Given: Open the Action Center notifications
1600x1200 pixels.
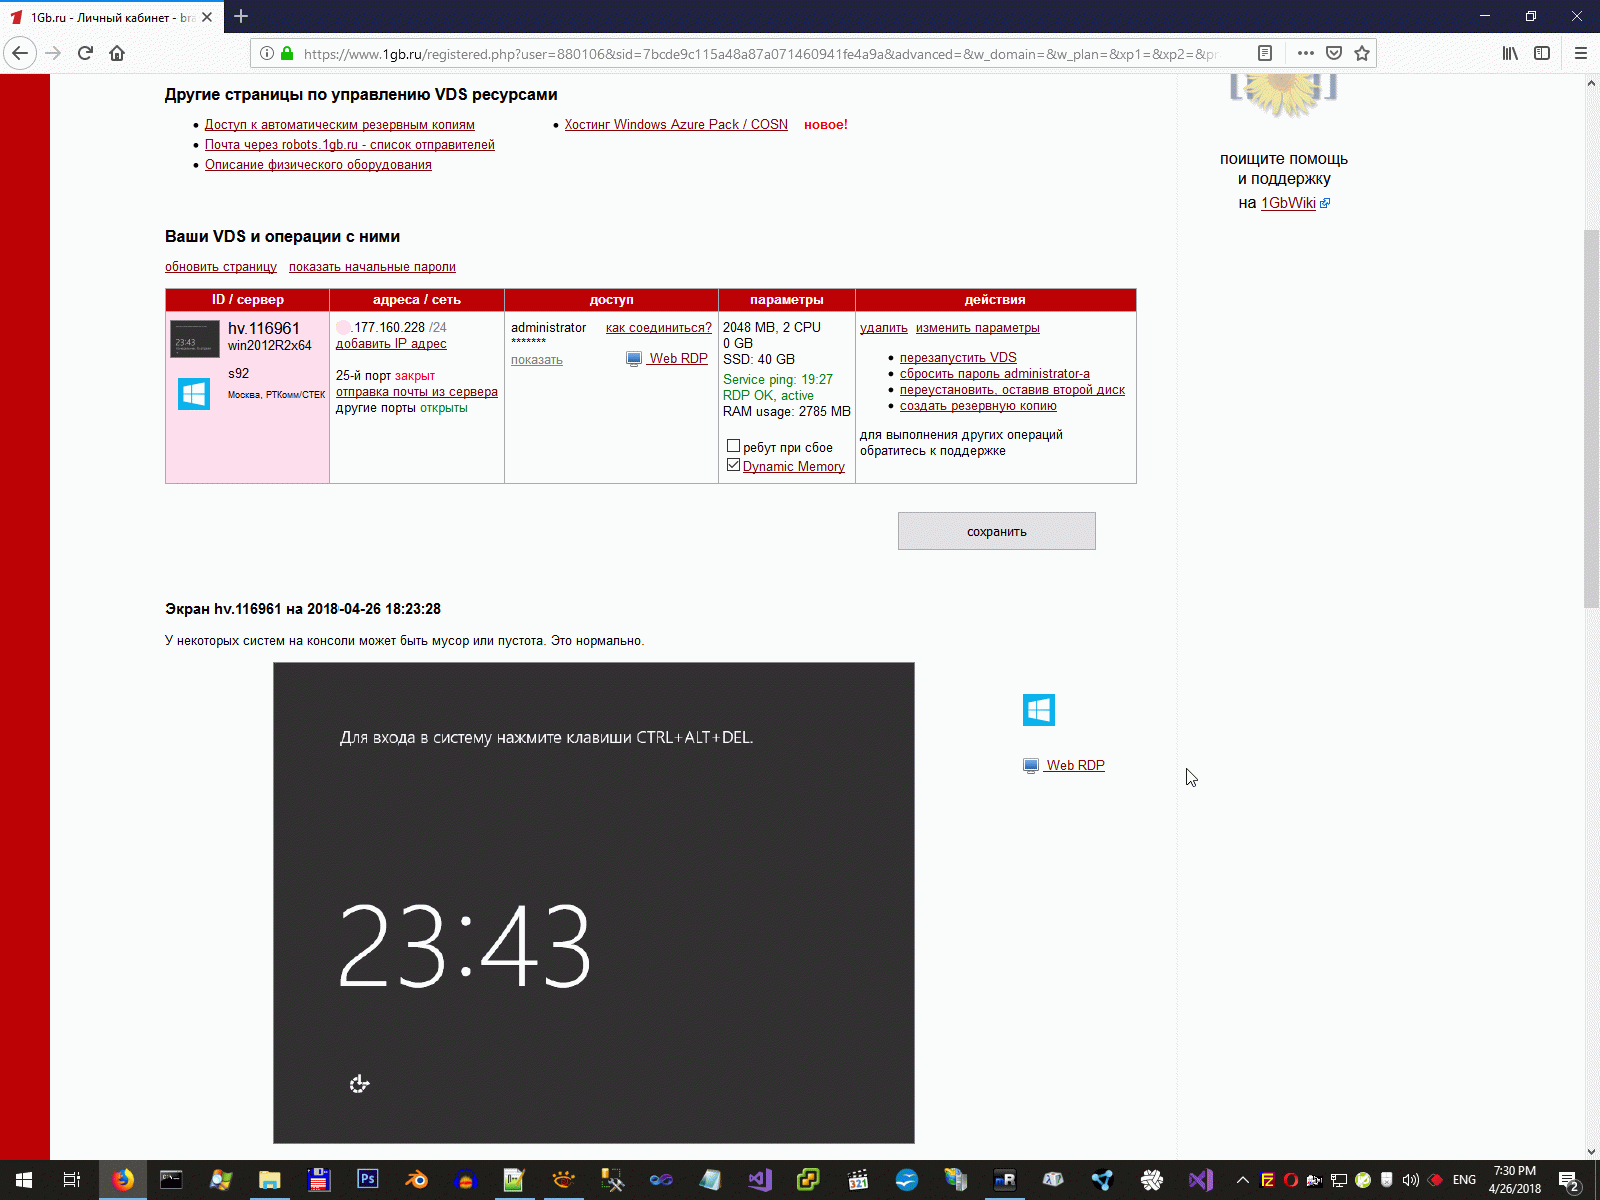Looking at the screenshot, I should tap(1570, 1180).
